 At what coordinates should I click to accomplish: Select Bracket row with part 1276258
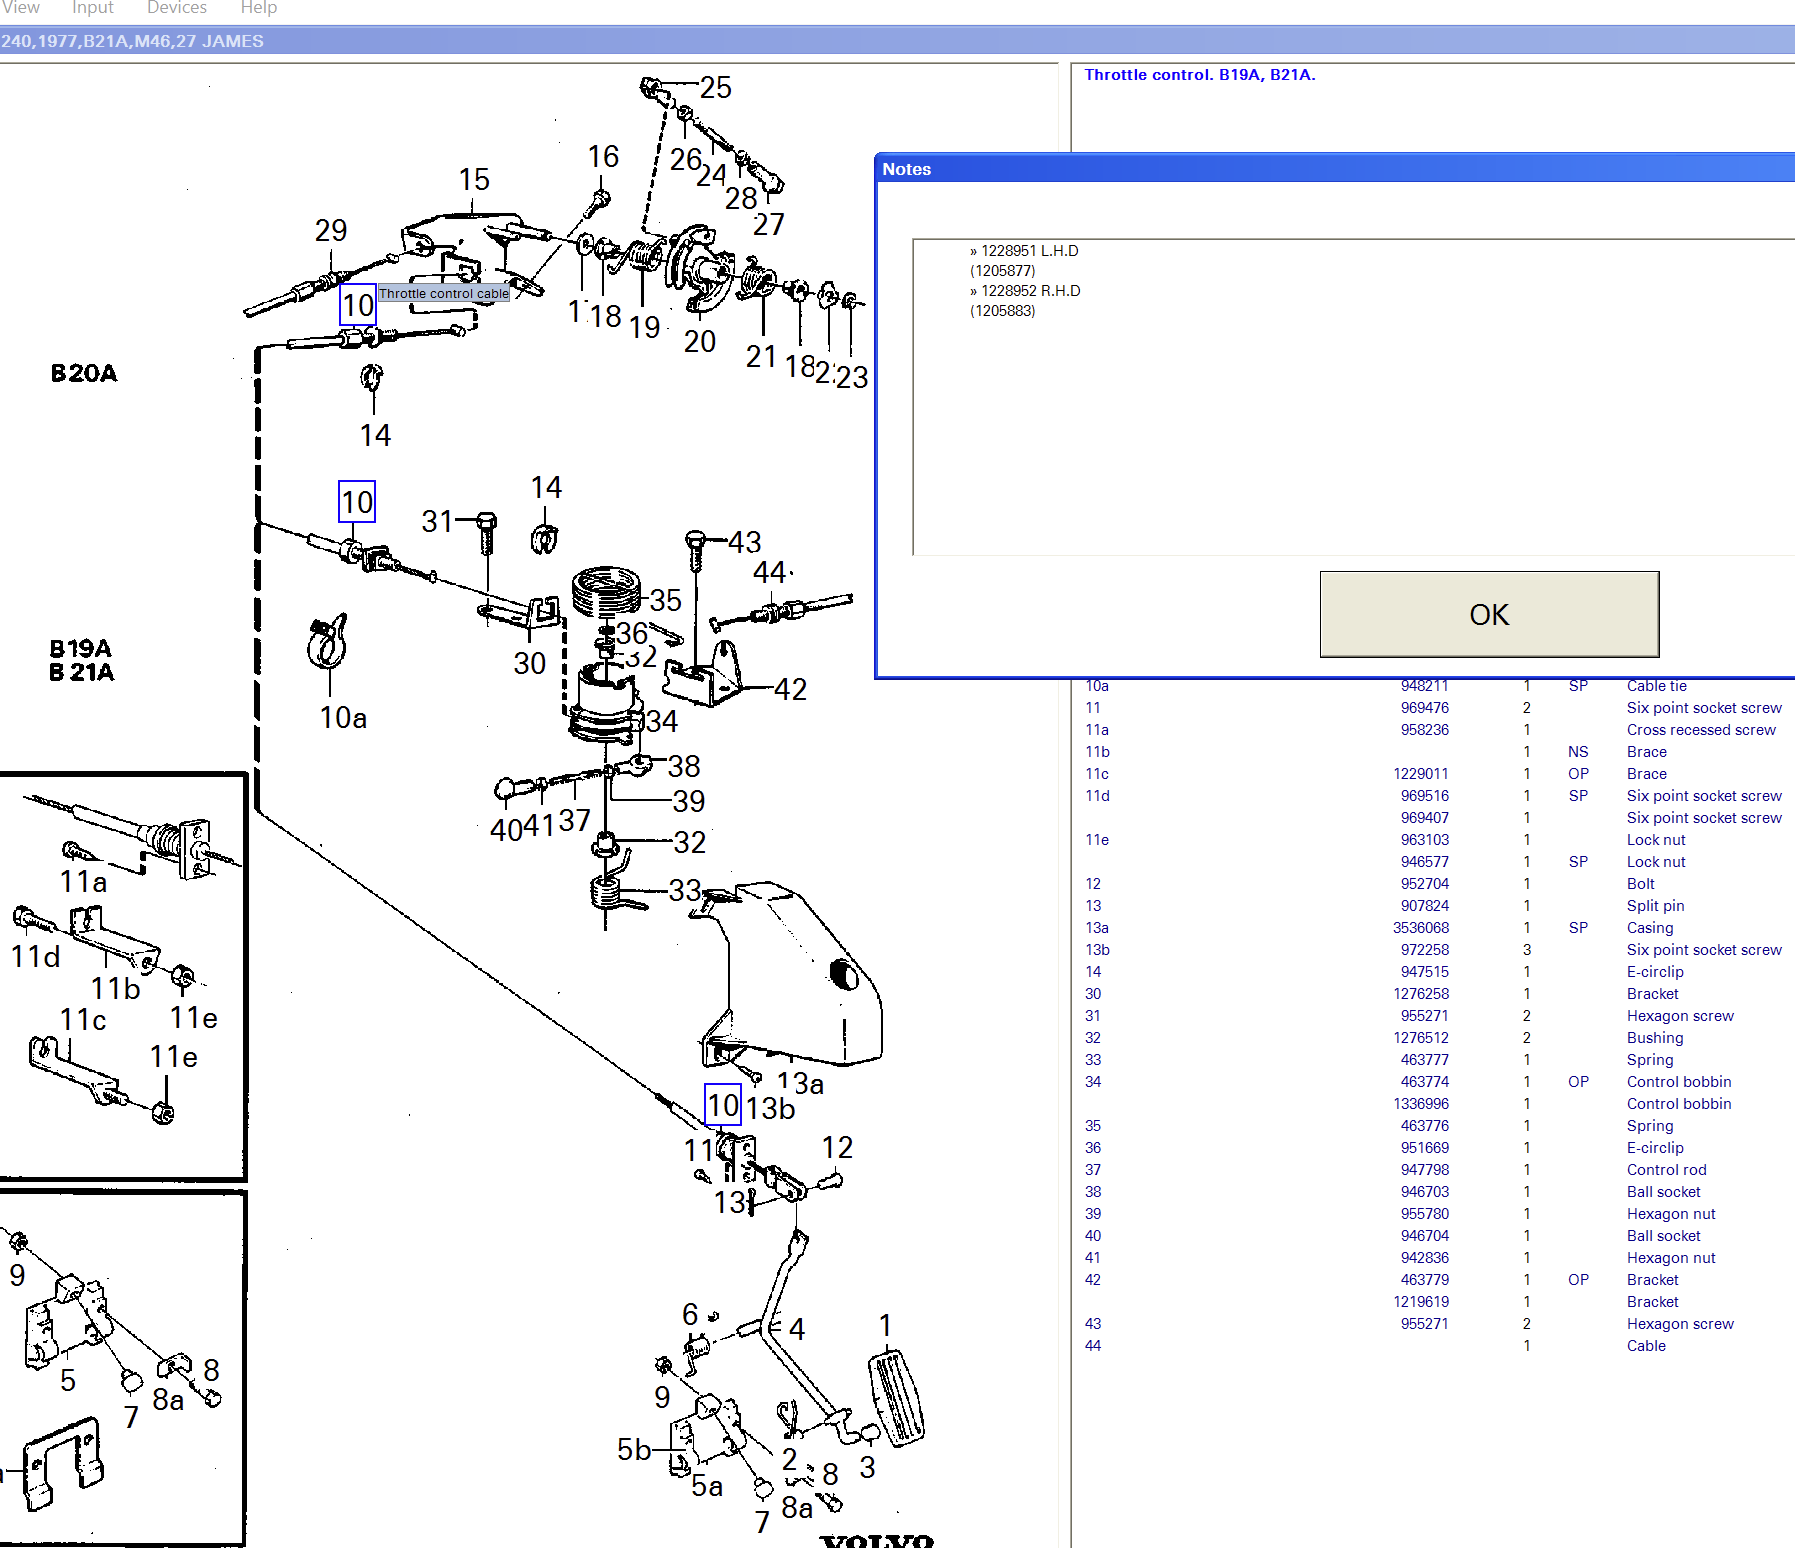click(x=1433, y=994)
